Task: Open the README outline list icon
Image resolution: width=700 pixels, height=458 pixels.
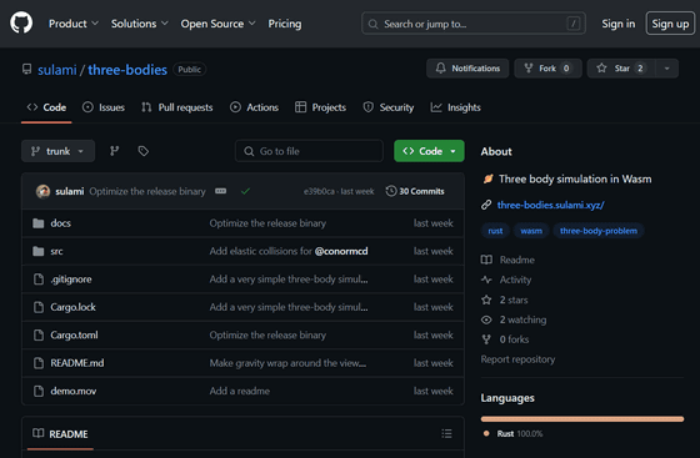Action: tap(446, 433)
